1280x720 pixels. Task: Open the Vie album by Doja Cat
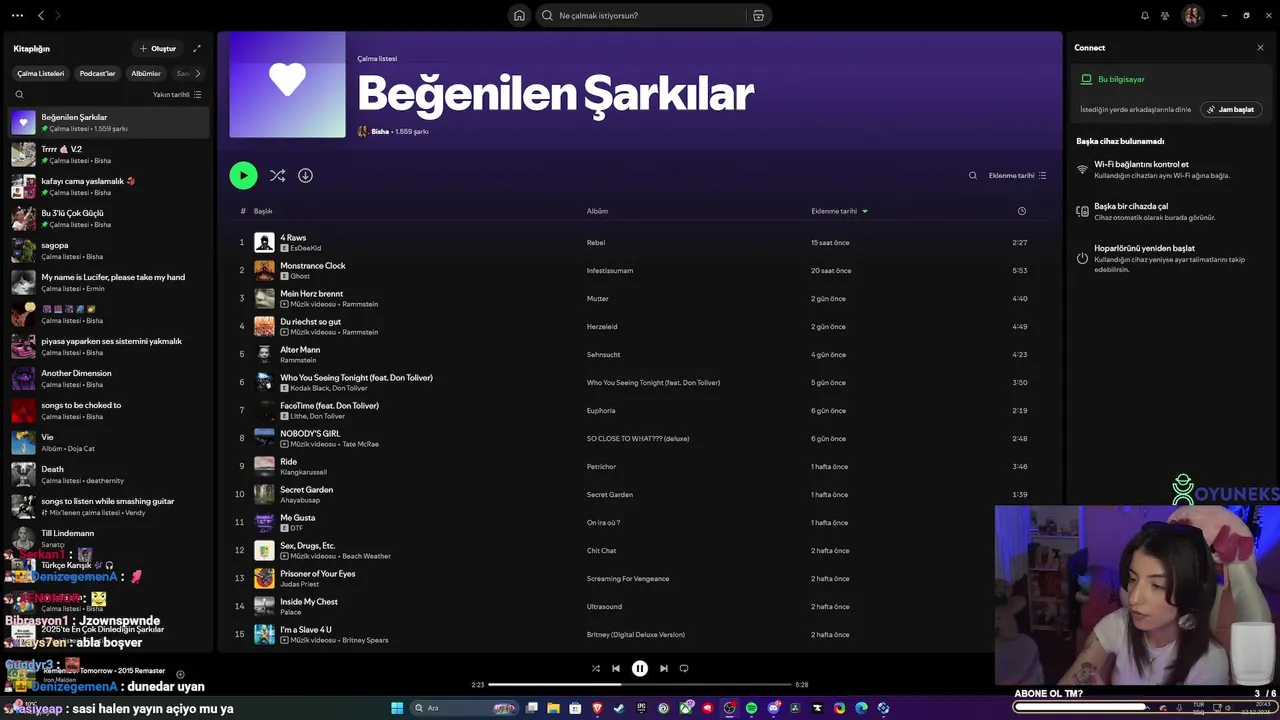point(108,442)
